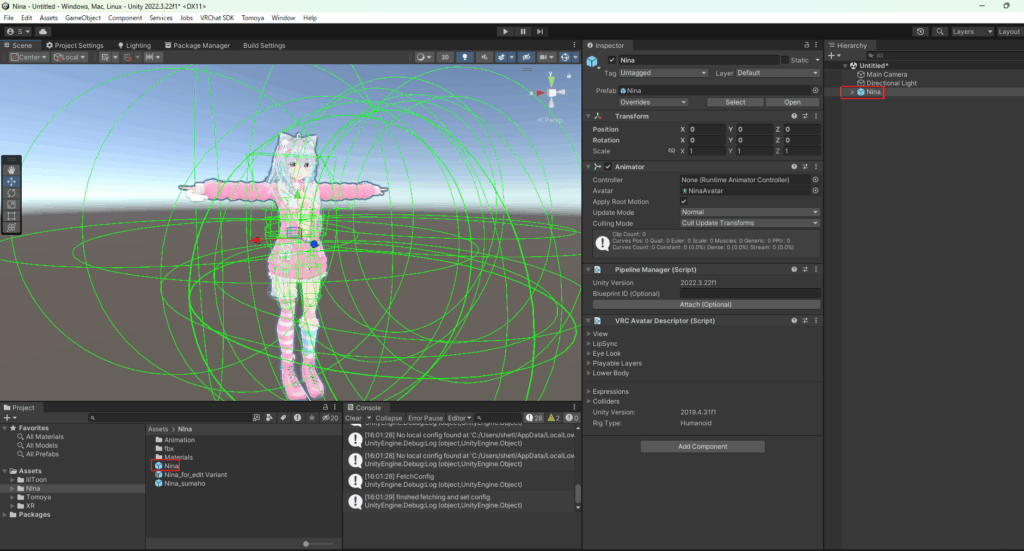Screen dimensions: 1024x551
Task: Open the Tag dropdown showing Untagged
Action: point(663,73)
